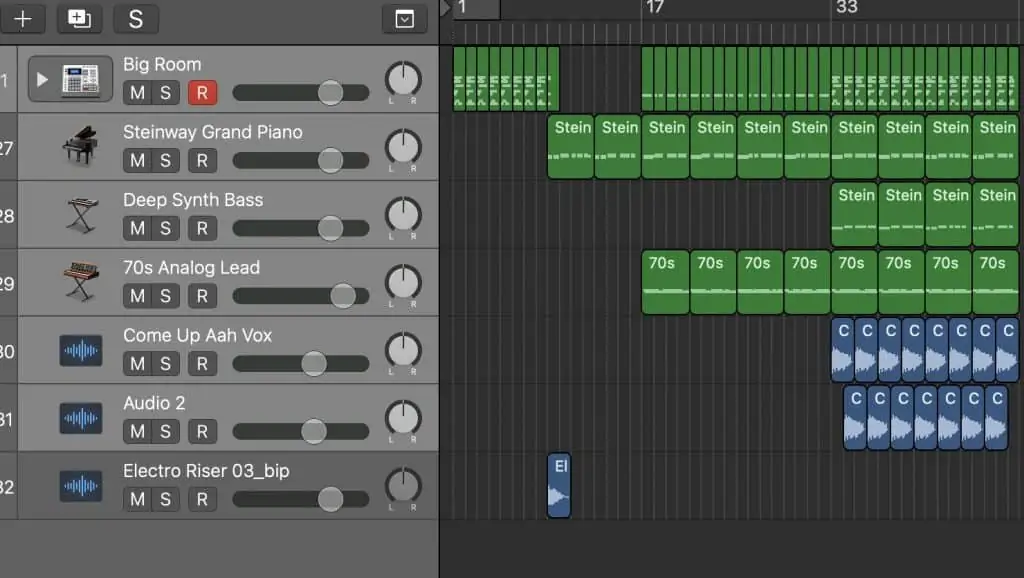Image resolution: width=1024 pixels, height=578 pixels.
Task: Click the 70s Analog Lead volume slider
Action: tap(301, 296)
